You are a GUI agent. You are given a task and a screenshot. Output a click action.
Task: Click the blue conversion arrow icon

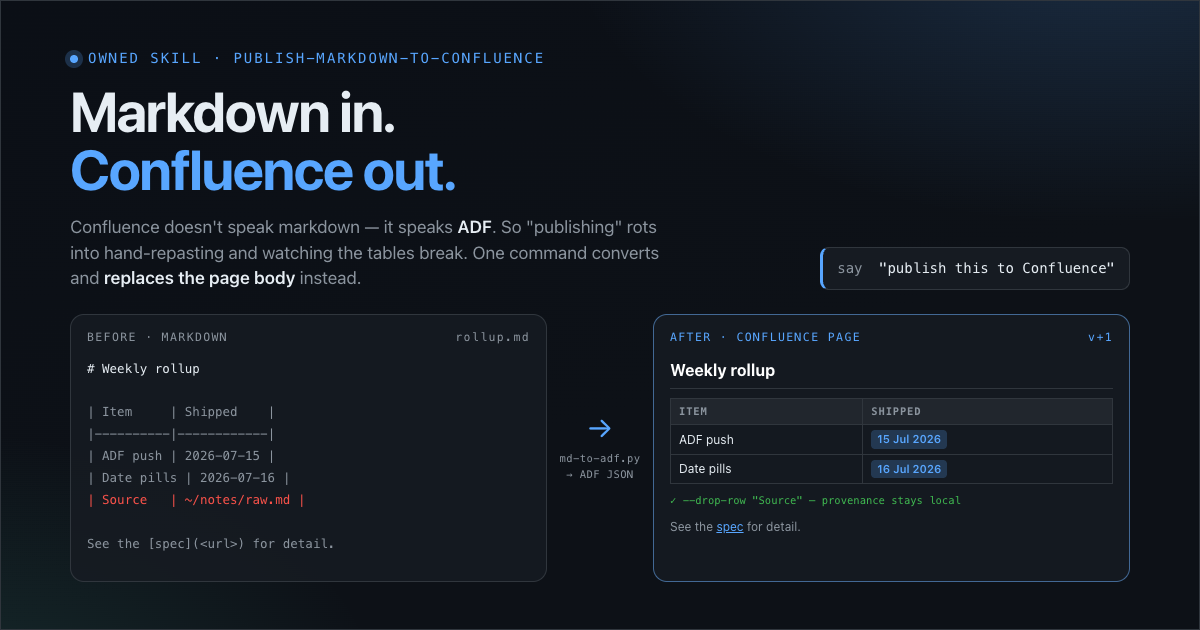click(x=600, y=428)
